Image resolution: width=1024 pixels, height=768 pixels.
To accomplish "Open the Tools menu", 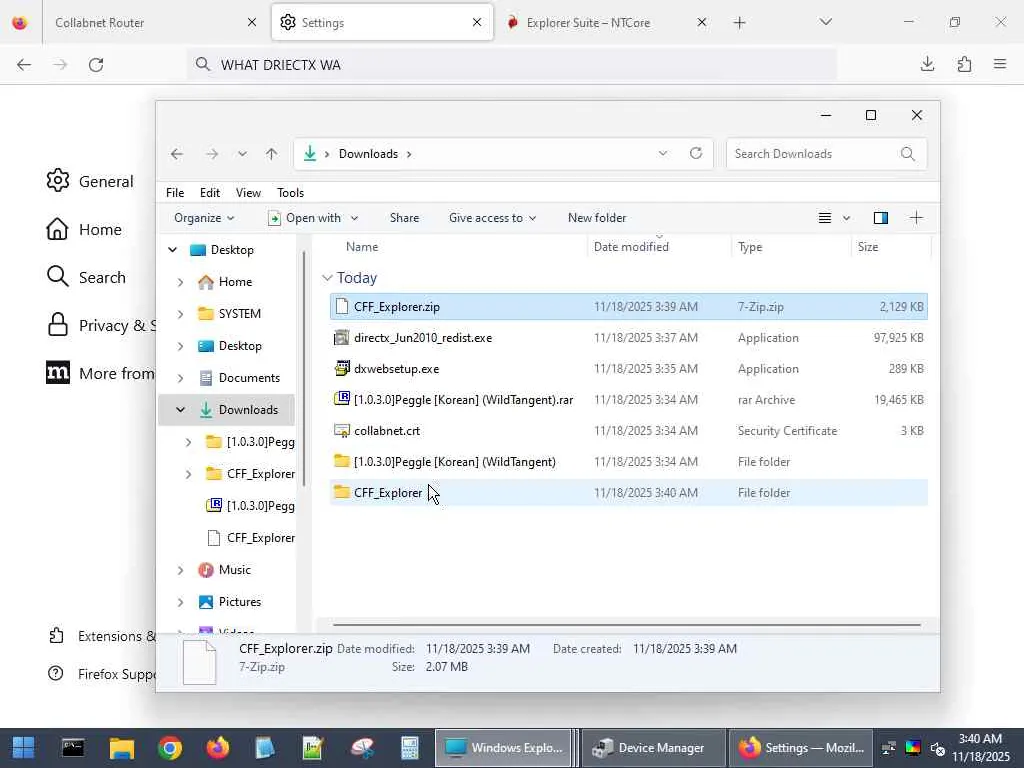I will coord(291,193).
